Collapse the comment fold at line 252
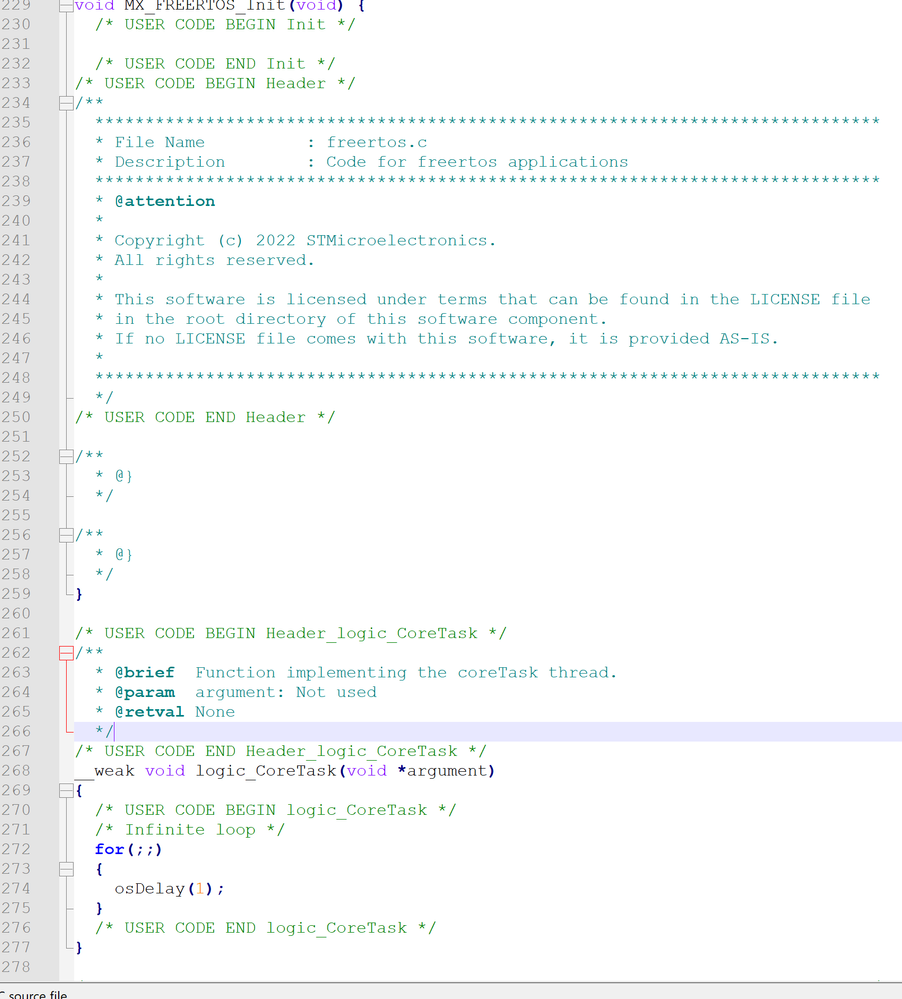This screenshot has height=999, width=902. 66,456
